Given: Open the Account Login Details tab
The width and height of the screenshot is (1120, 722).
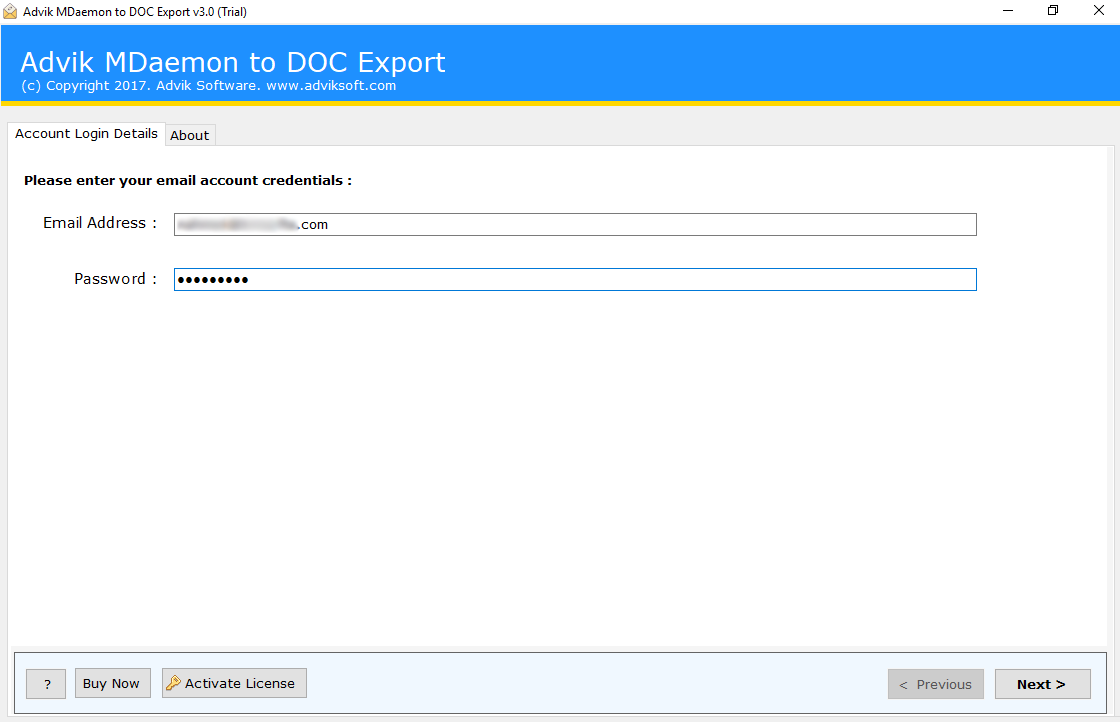Looking at the screenshot, I should coord(86,134).
